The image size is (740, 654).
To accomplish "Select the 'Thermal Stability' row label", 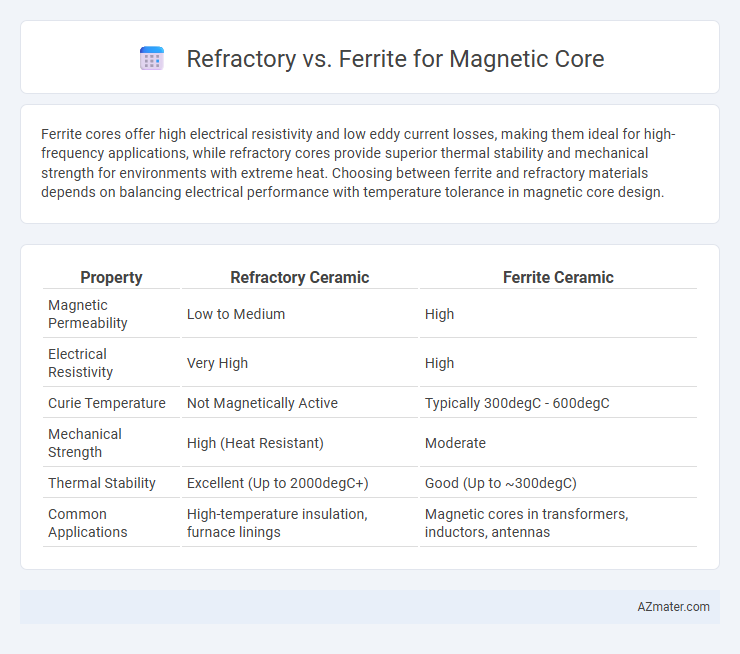I will coord(102,483).
